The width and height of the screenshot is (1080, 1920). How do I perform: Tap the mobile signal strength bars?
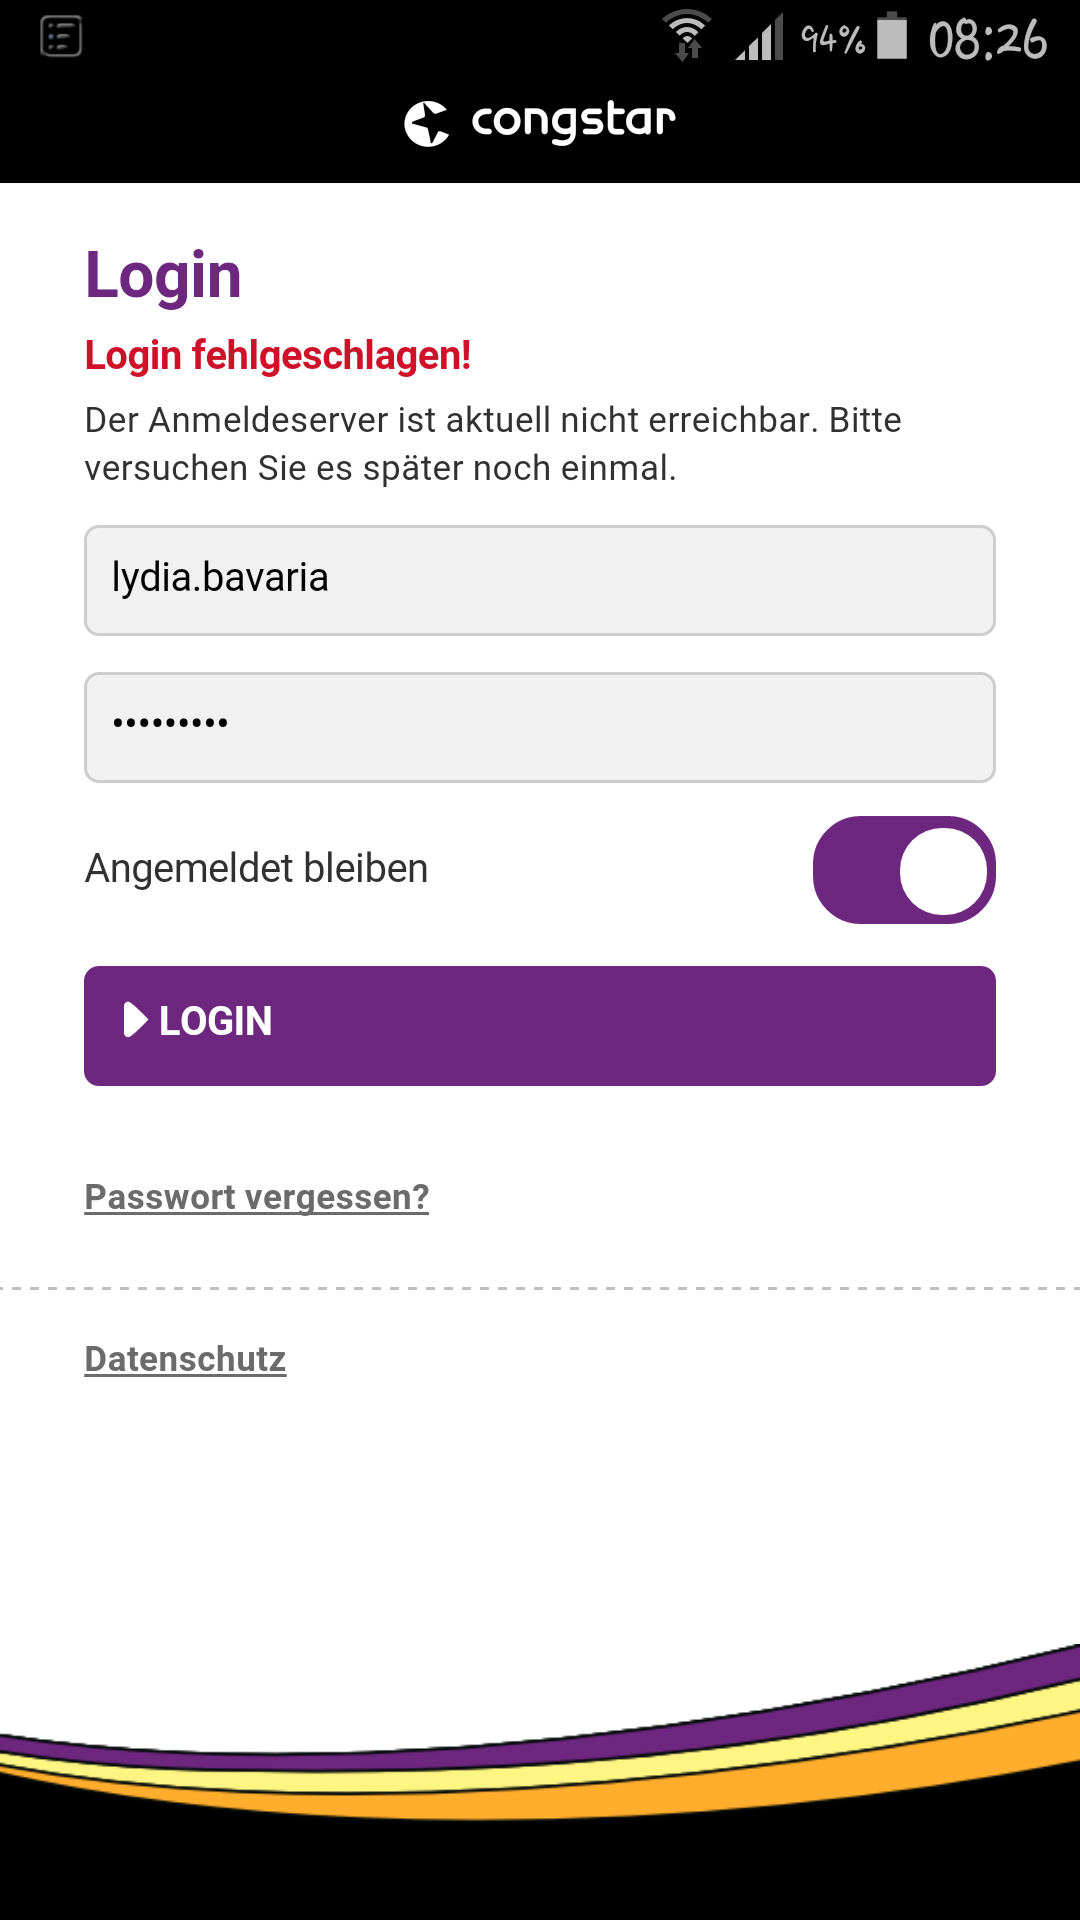coord(760,38)
